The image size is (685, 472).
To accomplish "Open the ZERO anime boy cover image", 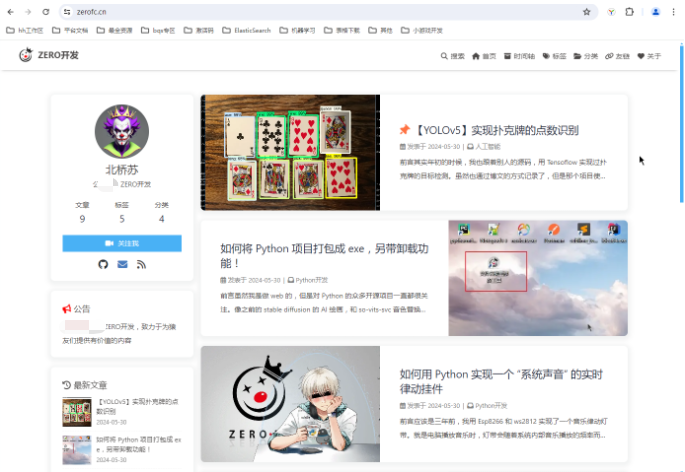I will point(291,404).
